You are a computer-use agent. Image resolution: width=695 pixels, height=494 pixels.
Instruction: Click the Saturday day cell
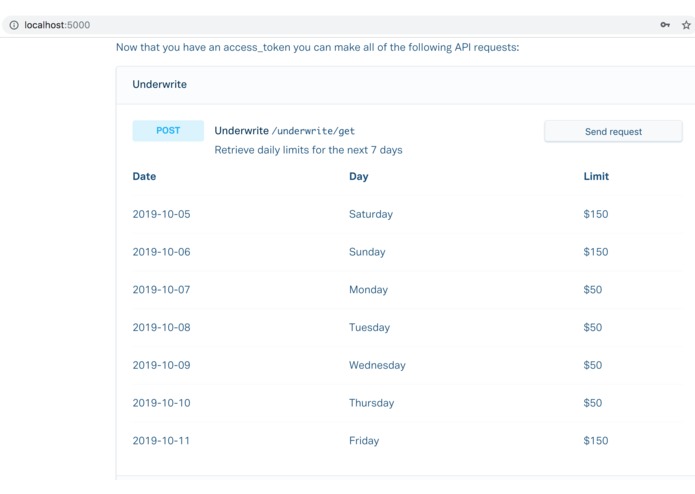click(371, 214)
